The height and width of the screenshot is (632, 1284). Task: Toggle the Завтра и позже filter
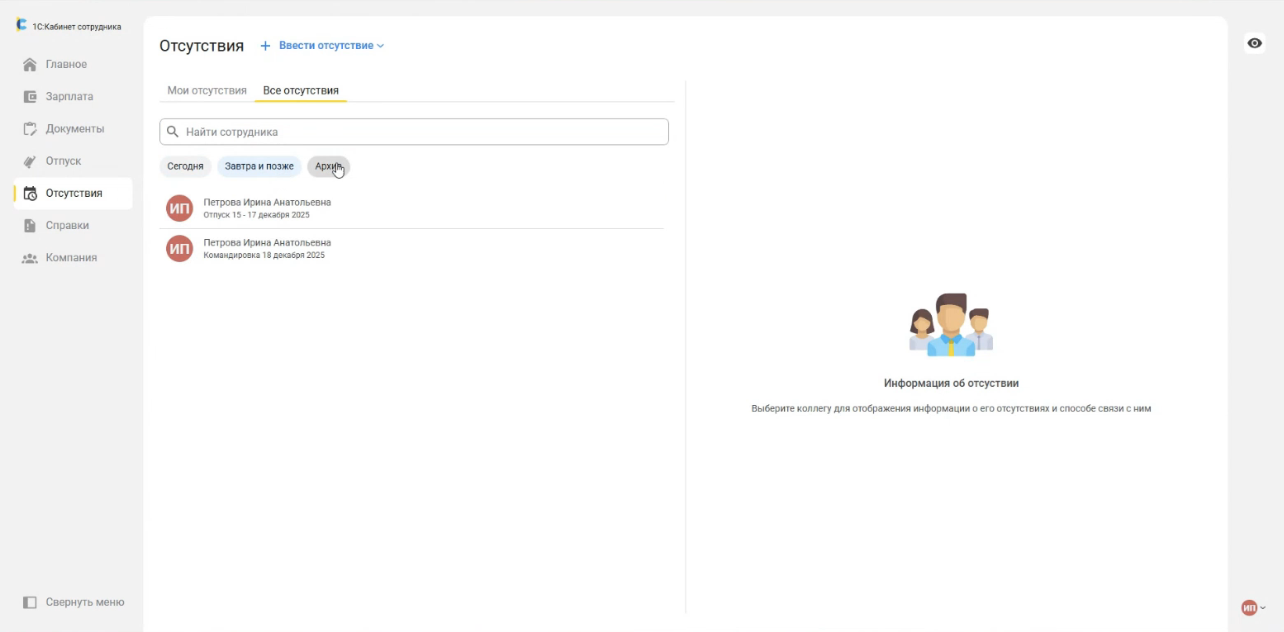pos(259,166)
